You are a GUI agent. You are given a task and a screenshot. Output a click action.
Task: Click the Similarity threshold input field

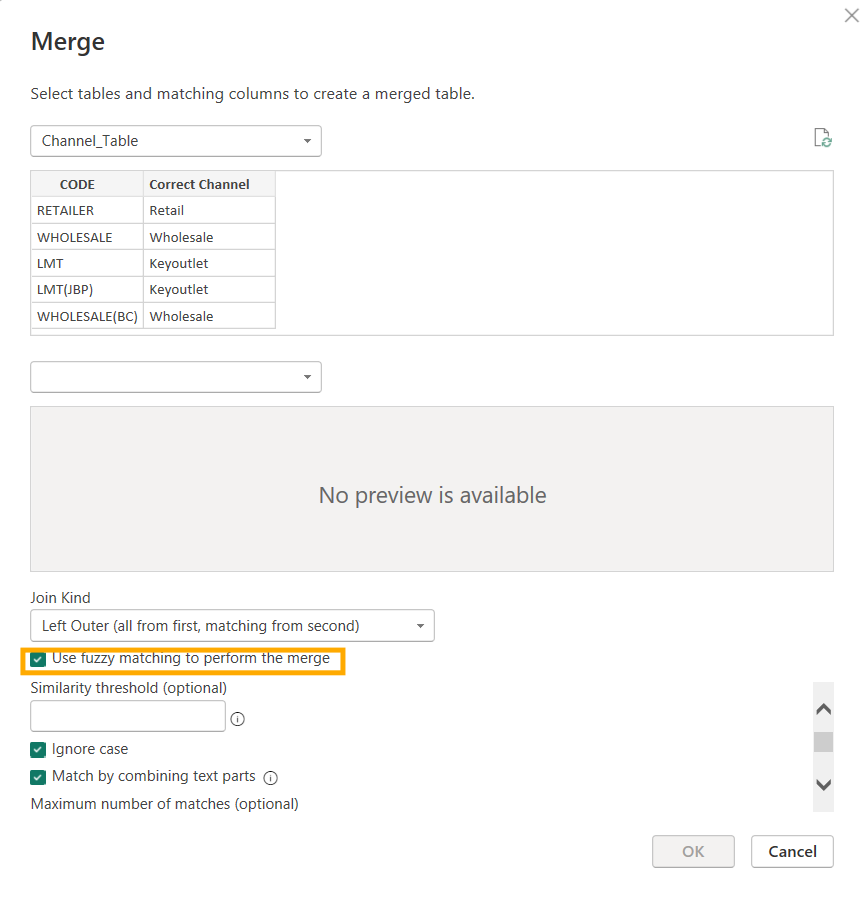[x=128, y=716]
